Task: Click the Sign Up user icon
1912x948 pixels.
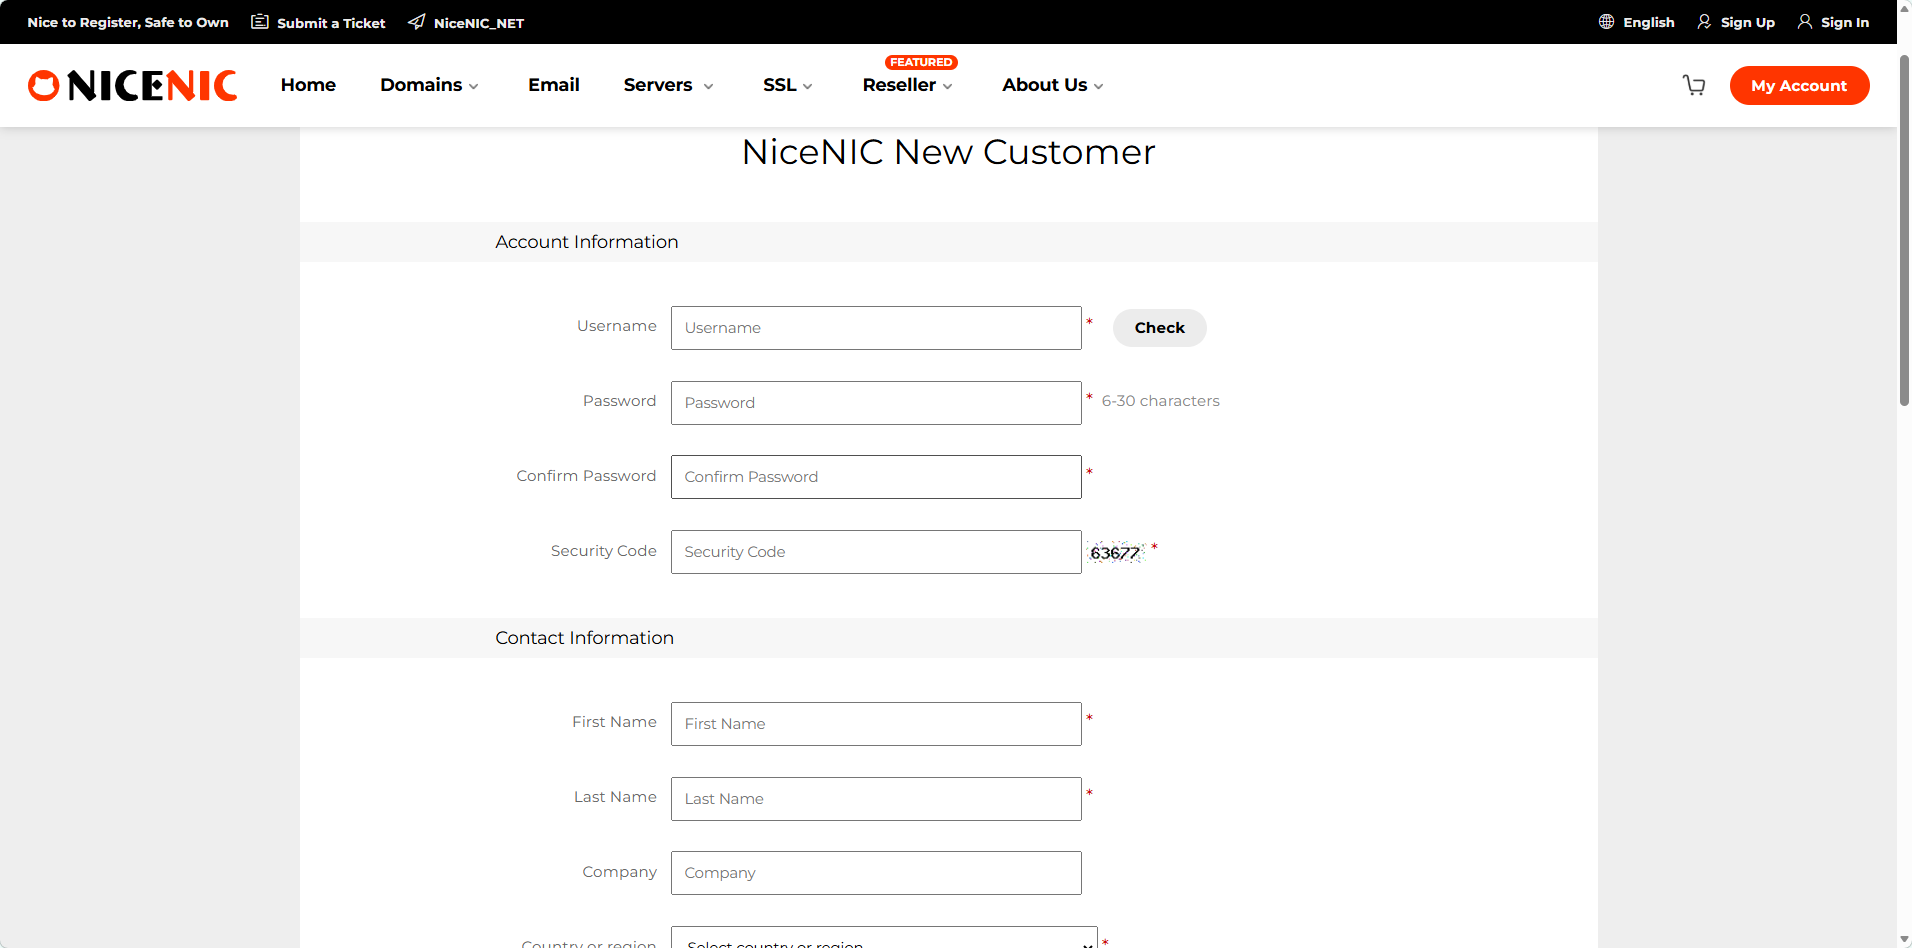Action: (x=1704, y=22)
